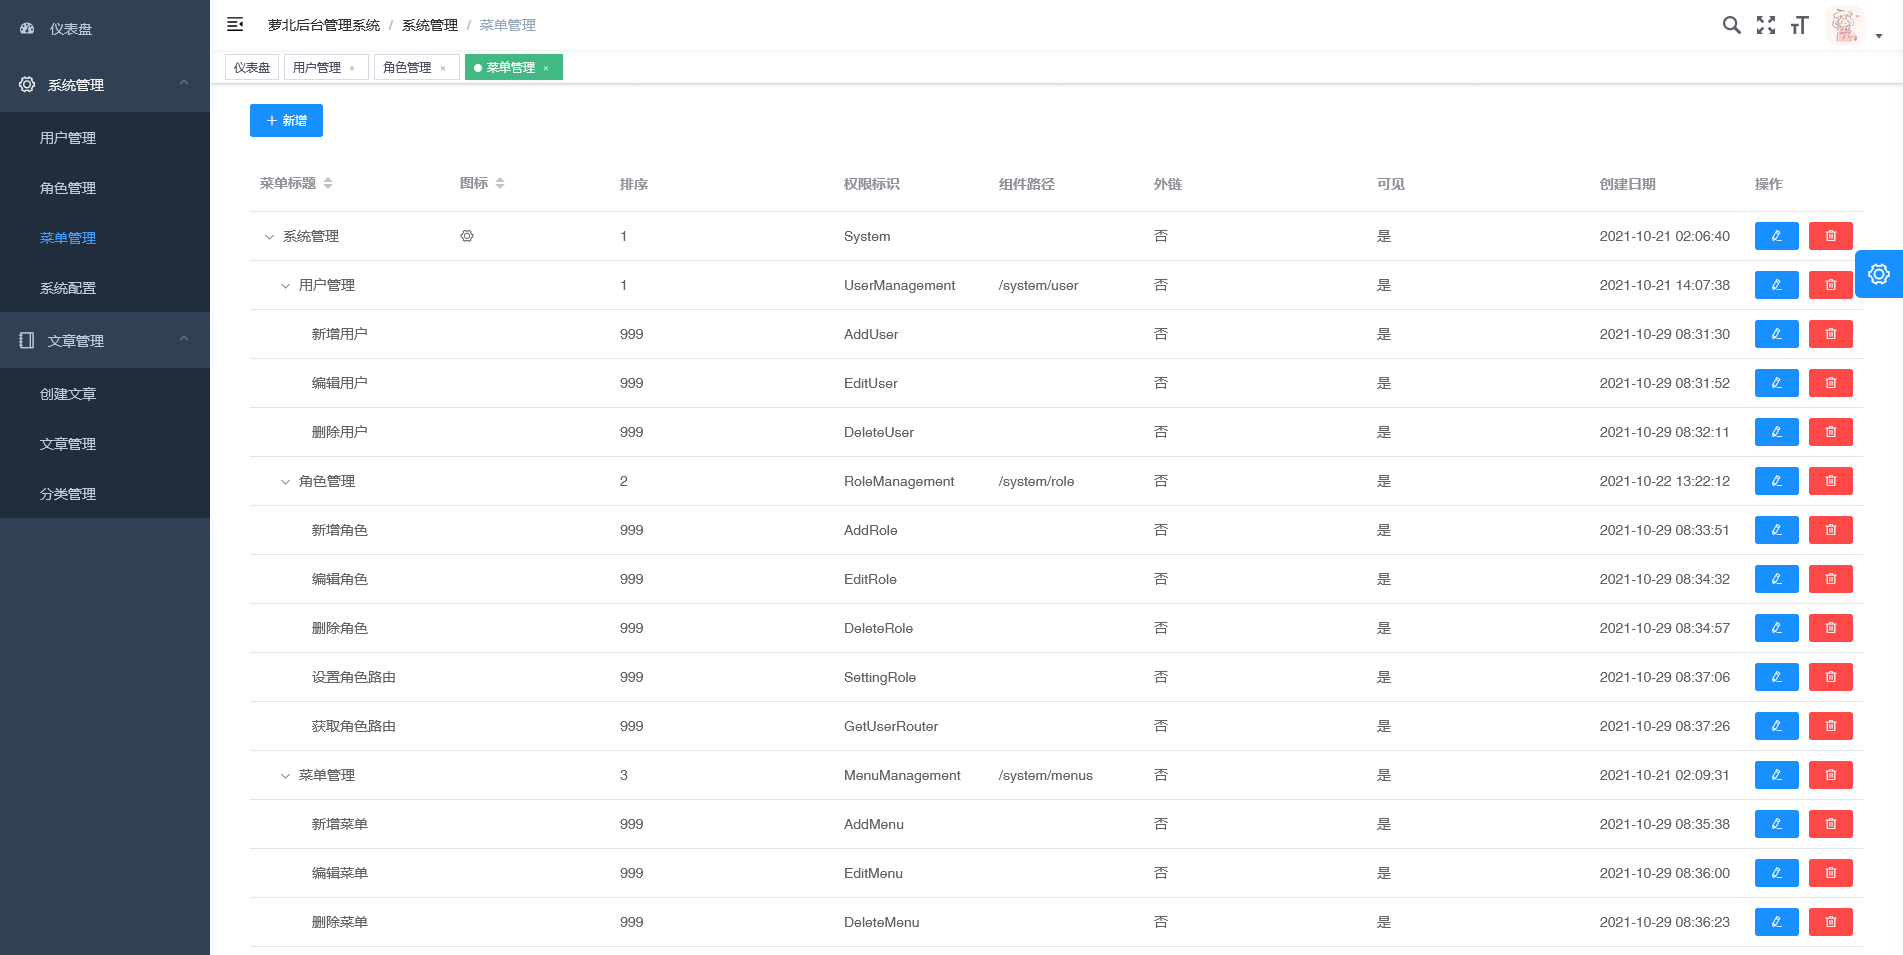Toggle sidebar collapse hamburger icon
Screen dimensions: 1903x955
point(235,24)
